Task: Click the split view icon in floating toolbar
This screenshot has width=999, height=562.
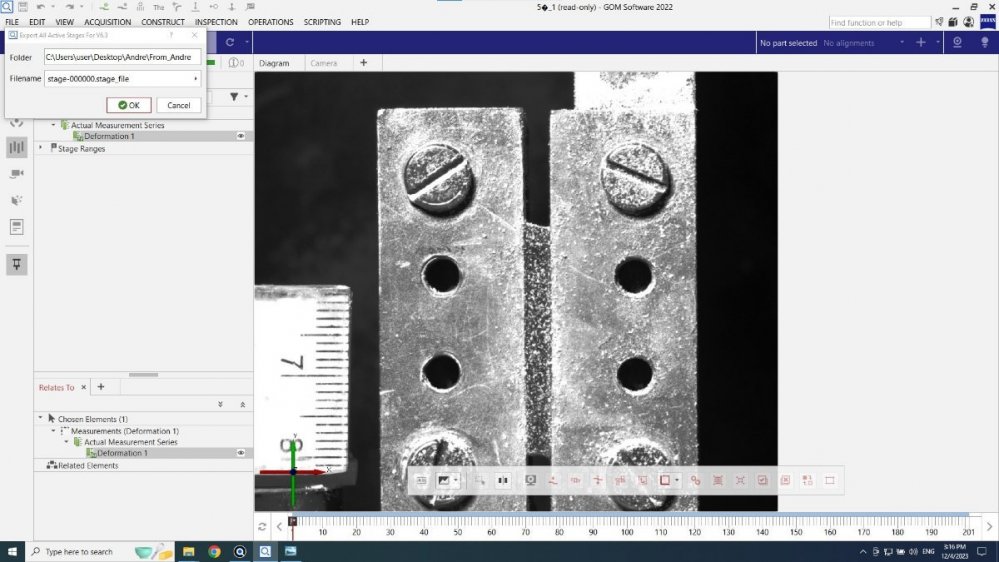Action: point(502,480)
